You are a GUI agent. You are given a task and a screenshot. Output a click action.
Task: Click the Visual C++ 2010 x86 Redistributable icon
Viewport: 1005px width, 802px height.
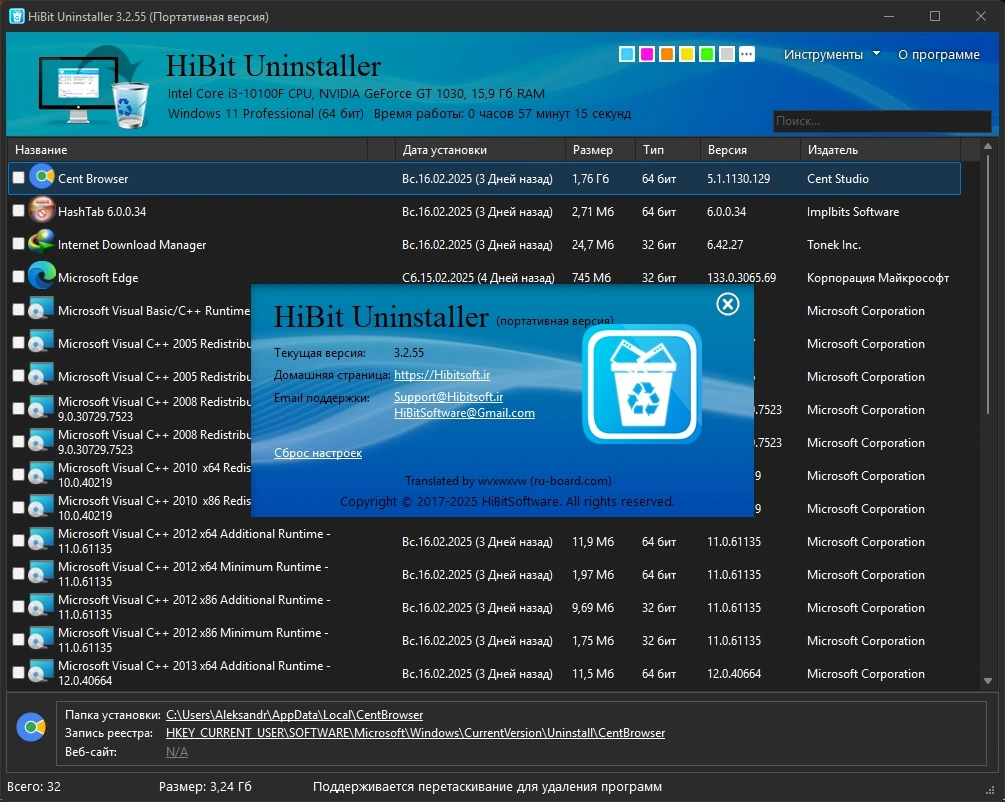click(42, 508)
